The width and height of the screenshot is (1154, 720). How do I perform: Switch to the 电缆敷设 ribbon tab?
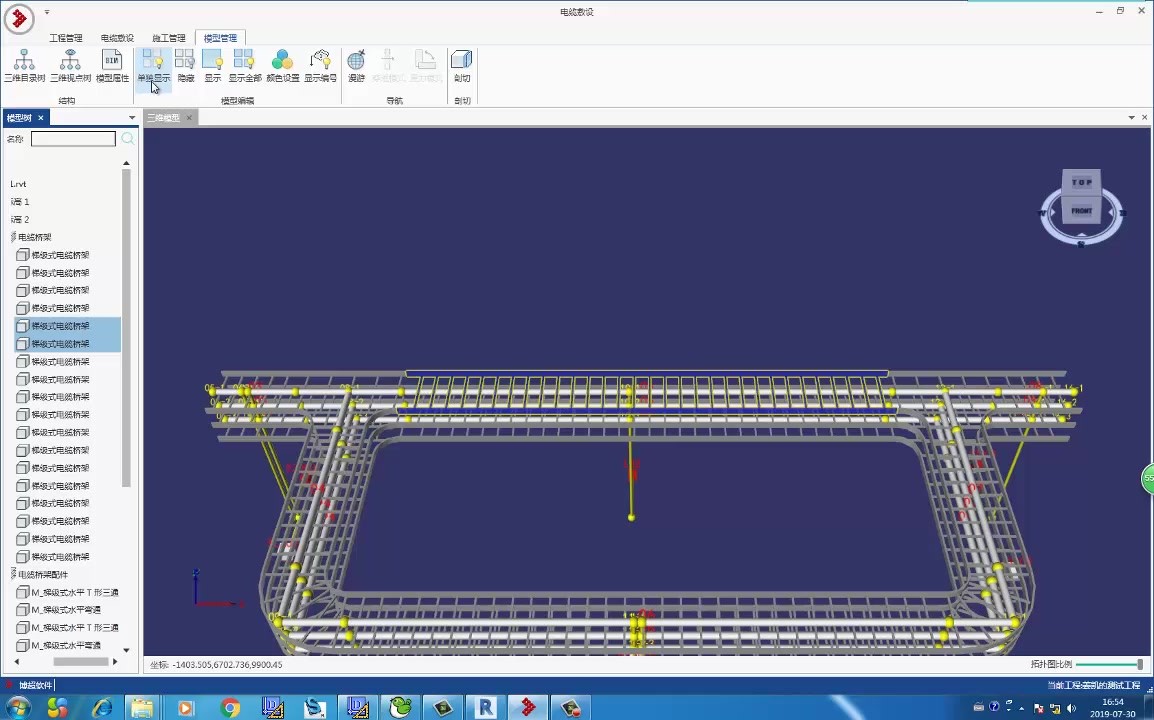click(x=118, y=38)
